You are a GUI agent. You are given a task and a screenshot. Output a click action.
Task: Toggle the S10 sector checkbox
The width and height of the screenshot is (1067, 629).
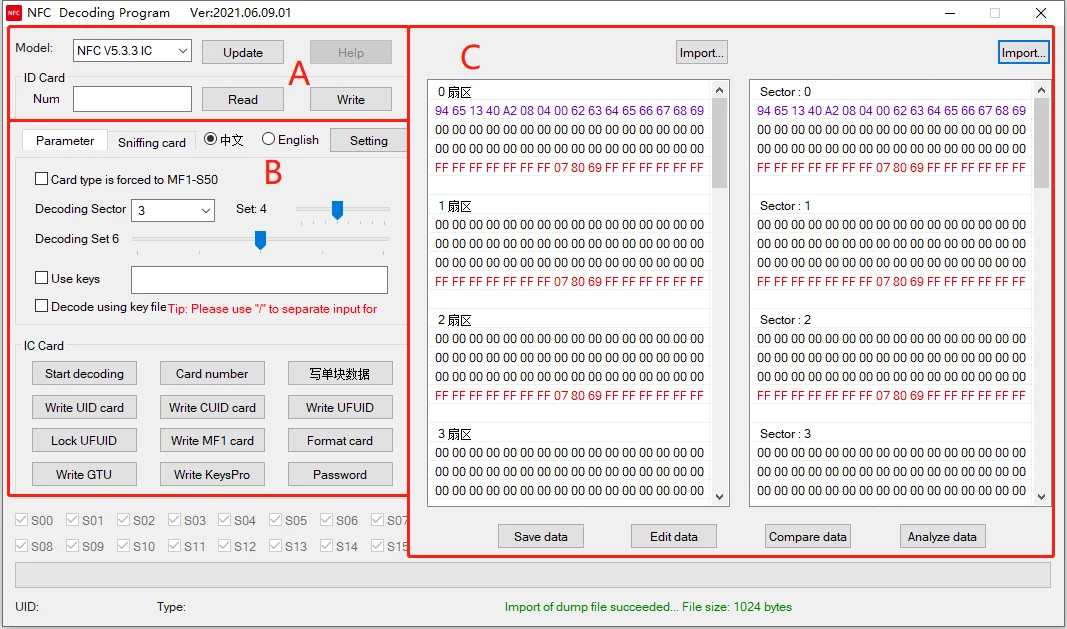pos(123,546)
